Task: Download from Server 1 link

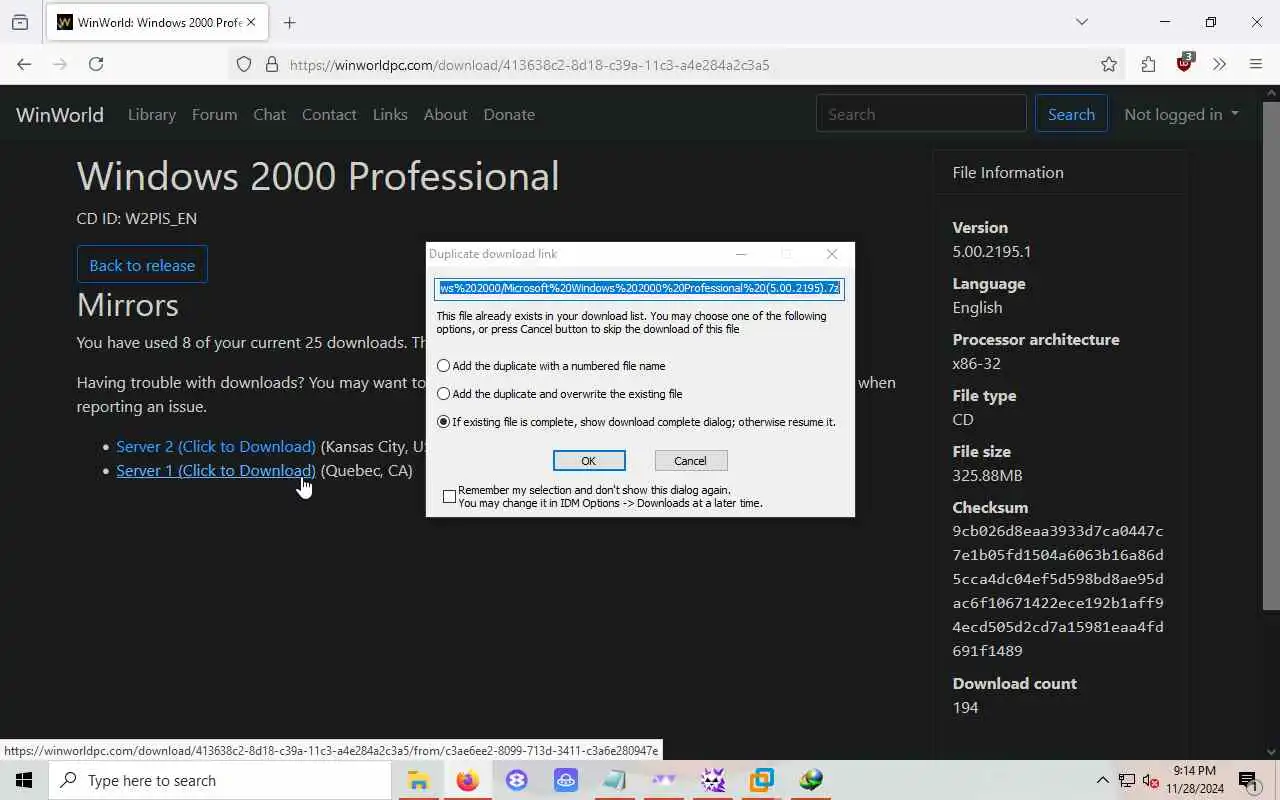Action: [x=216, y=470]
